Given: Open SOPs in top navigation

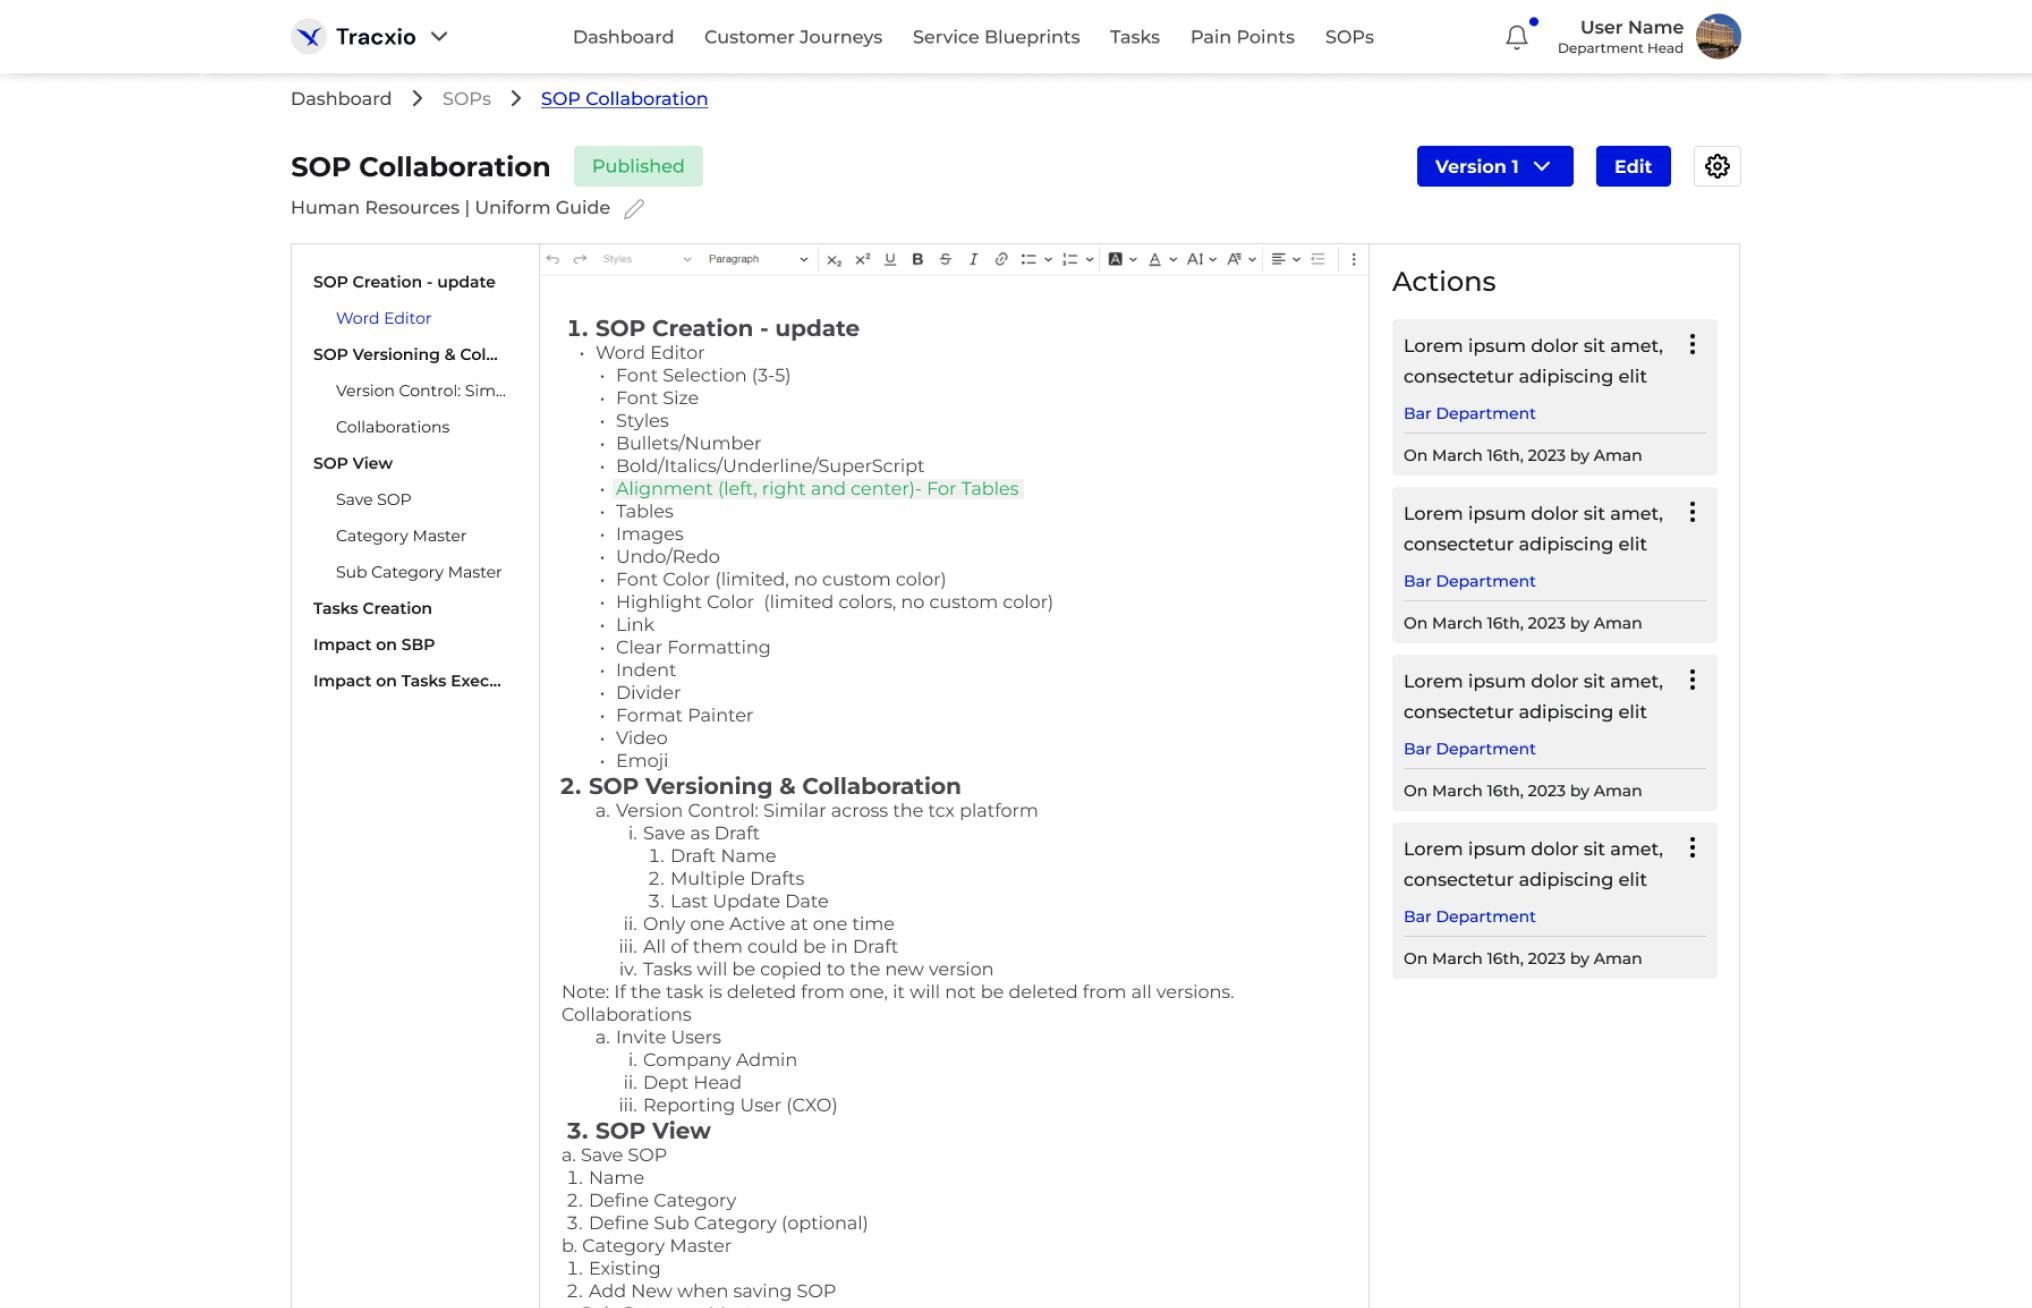Looking at the screenshot, I should click(x=1349, y=37).
